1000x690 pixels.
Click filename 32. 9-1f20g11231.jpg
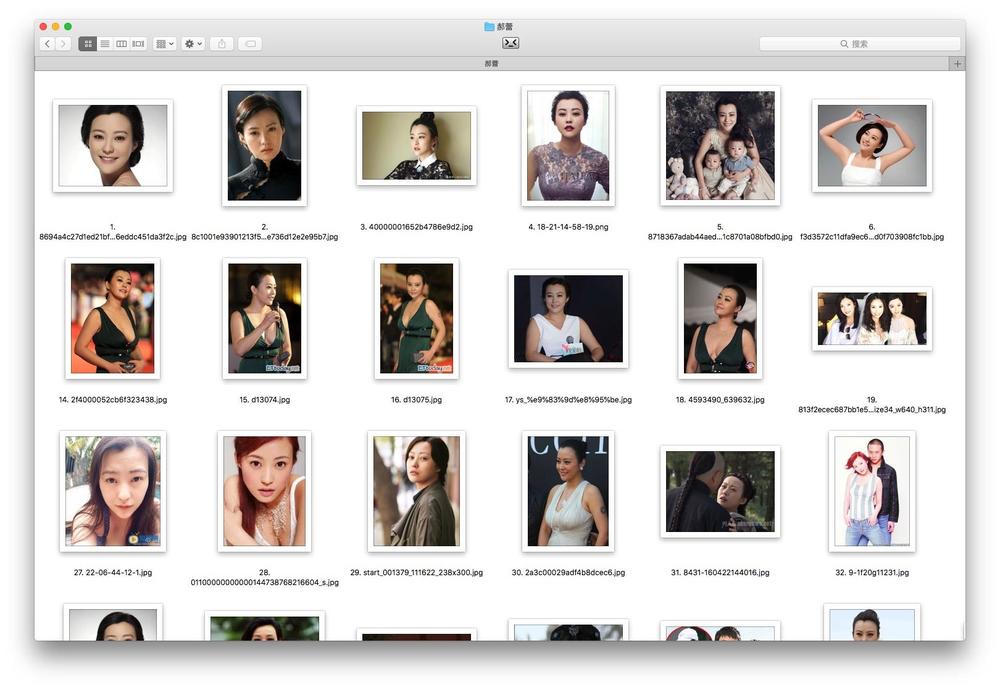872,573
